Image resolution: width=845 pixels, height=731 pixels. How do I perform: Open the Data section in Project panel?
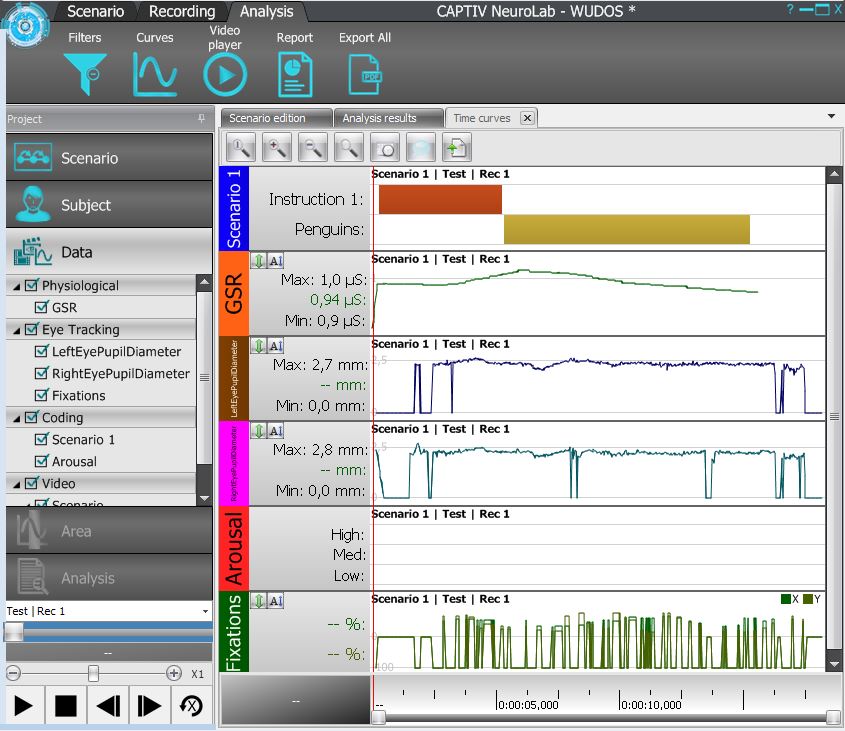109,252
